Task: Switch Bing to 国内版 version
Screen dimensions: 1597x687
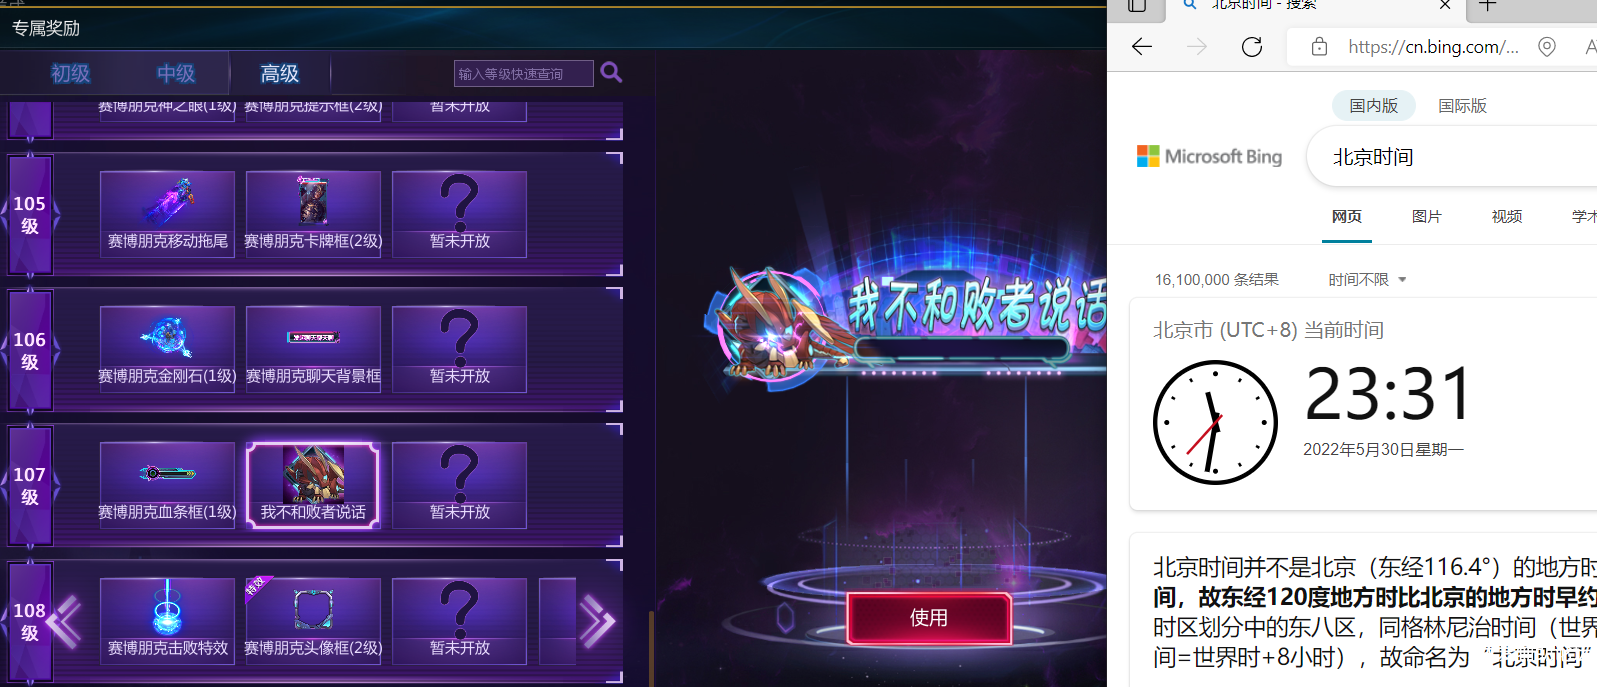Action: 1373,105
